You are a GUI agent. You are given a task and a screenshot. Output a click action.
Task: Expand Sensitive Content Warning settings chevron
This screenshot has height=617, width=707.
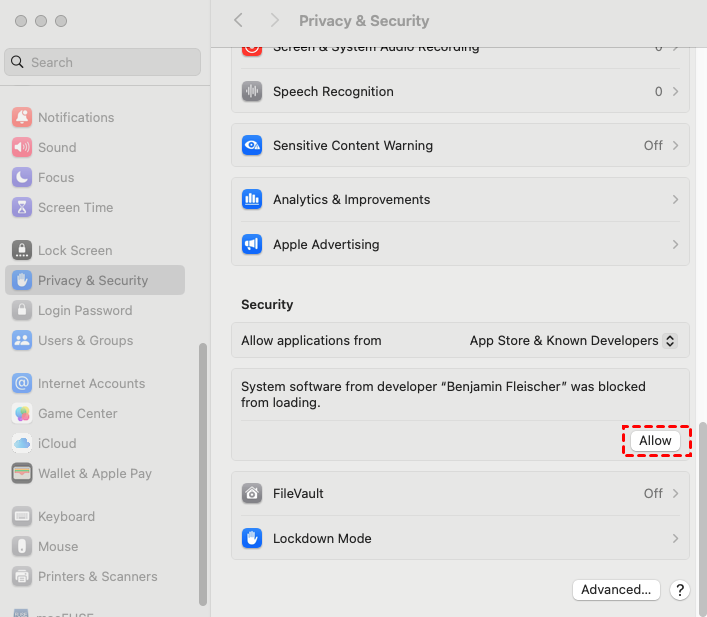click(x=676, y=145)
